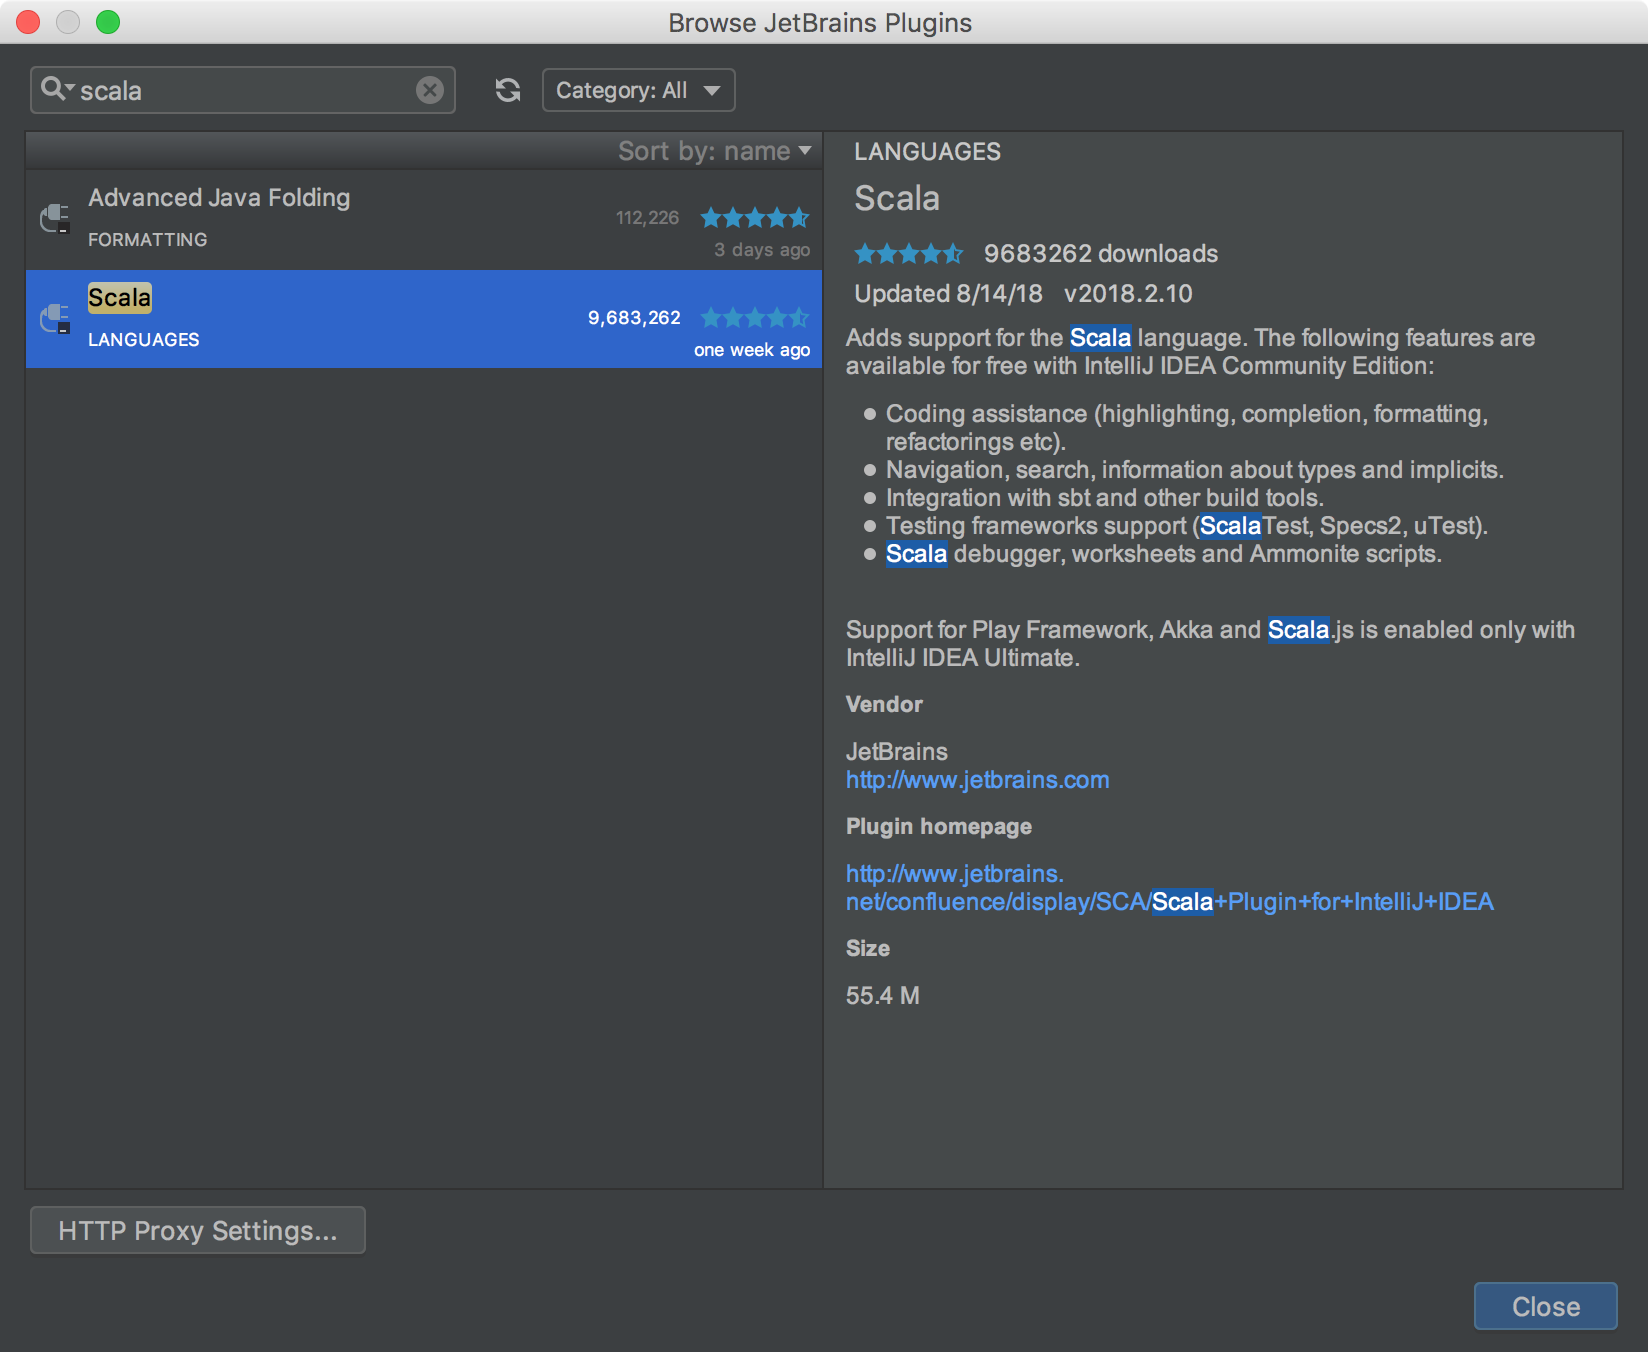Clear the scala search text
Screen dimensions: 1648x1352
point(430,90)
